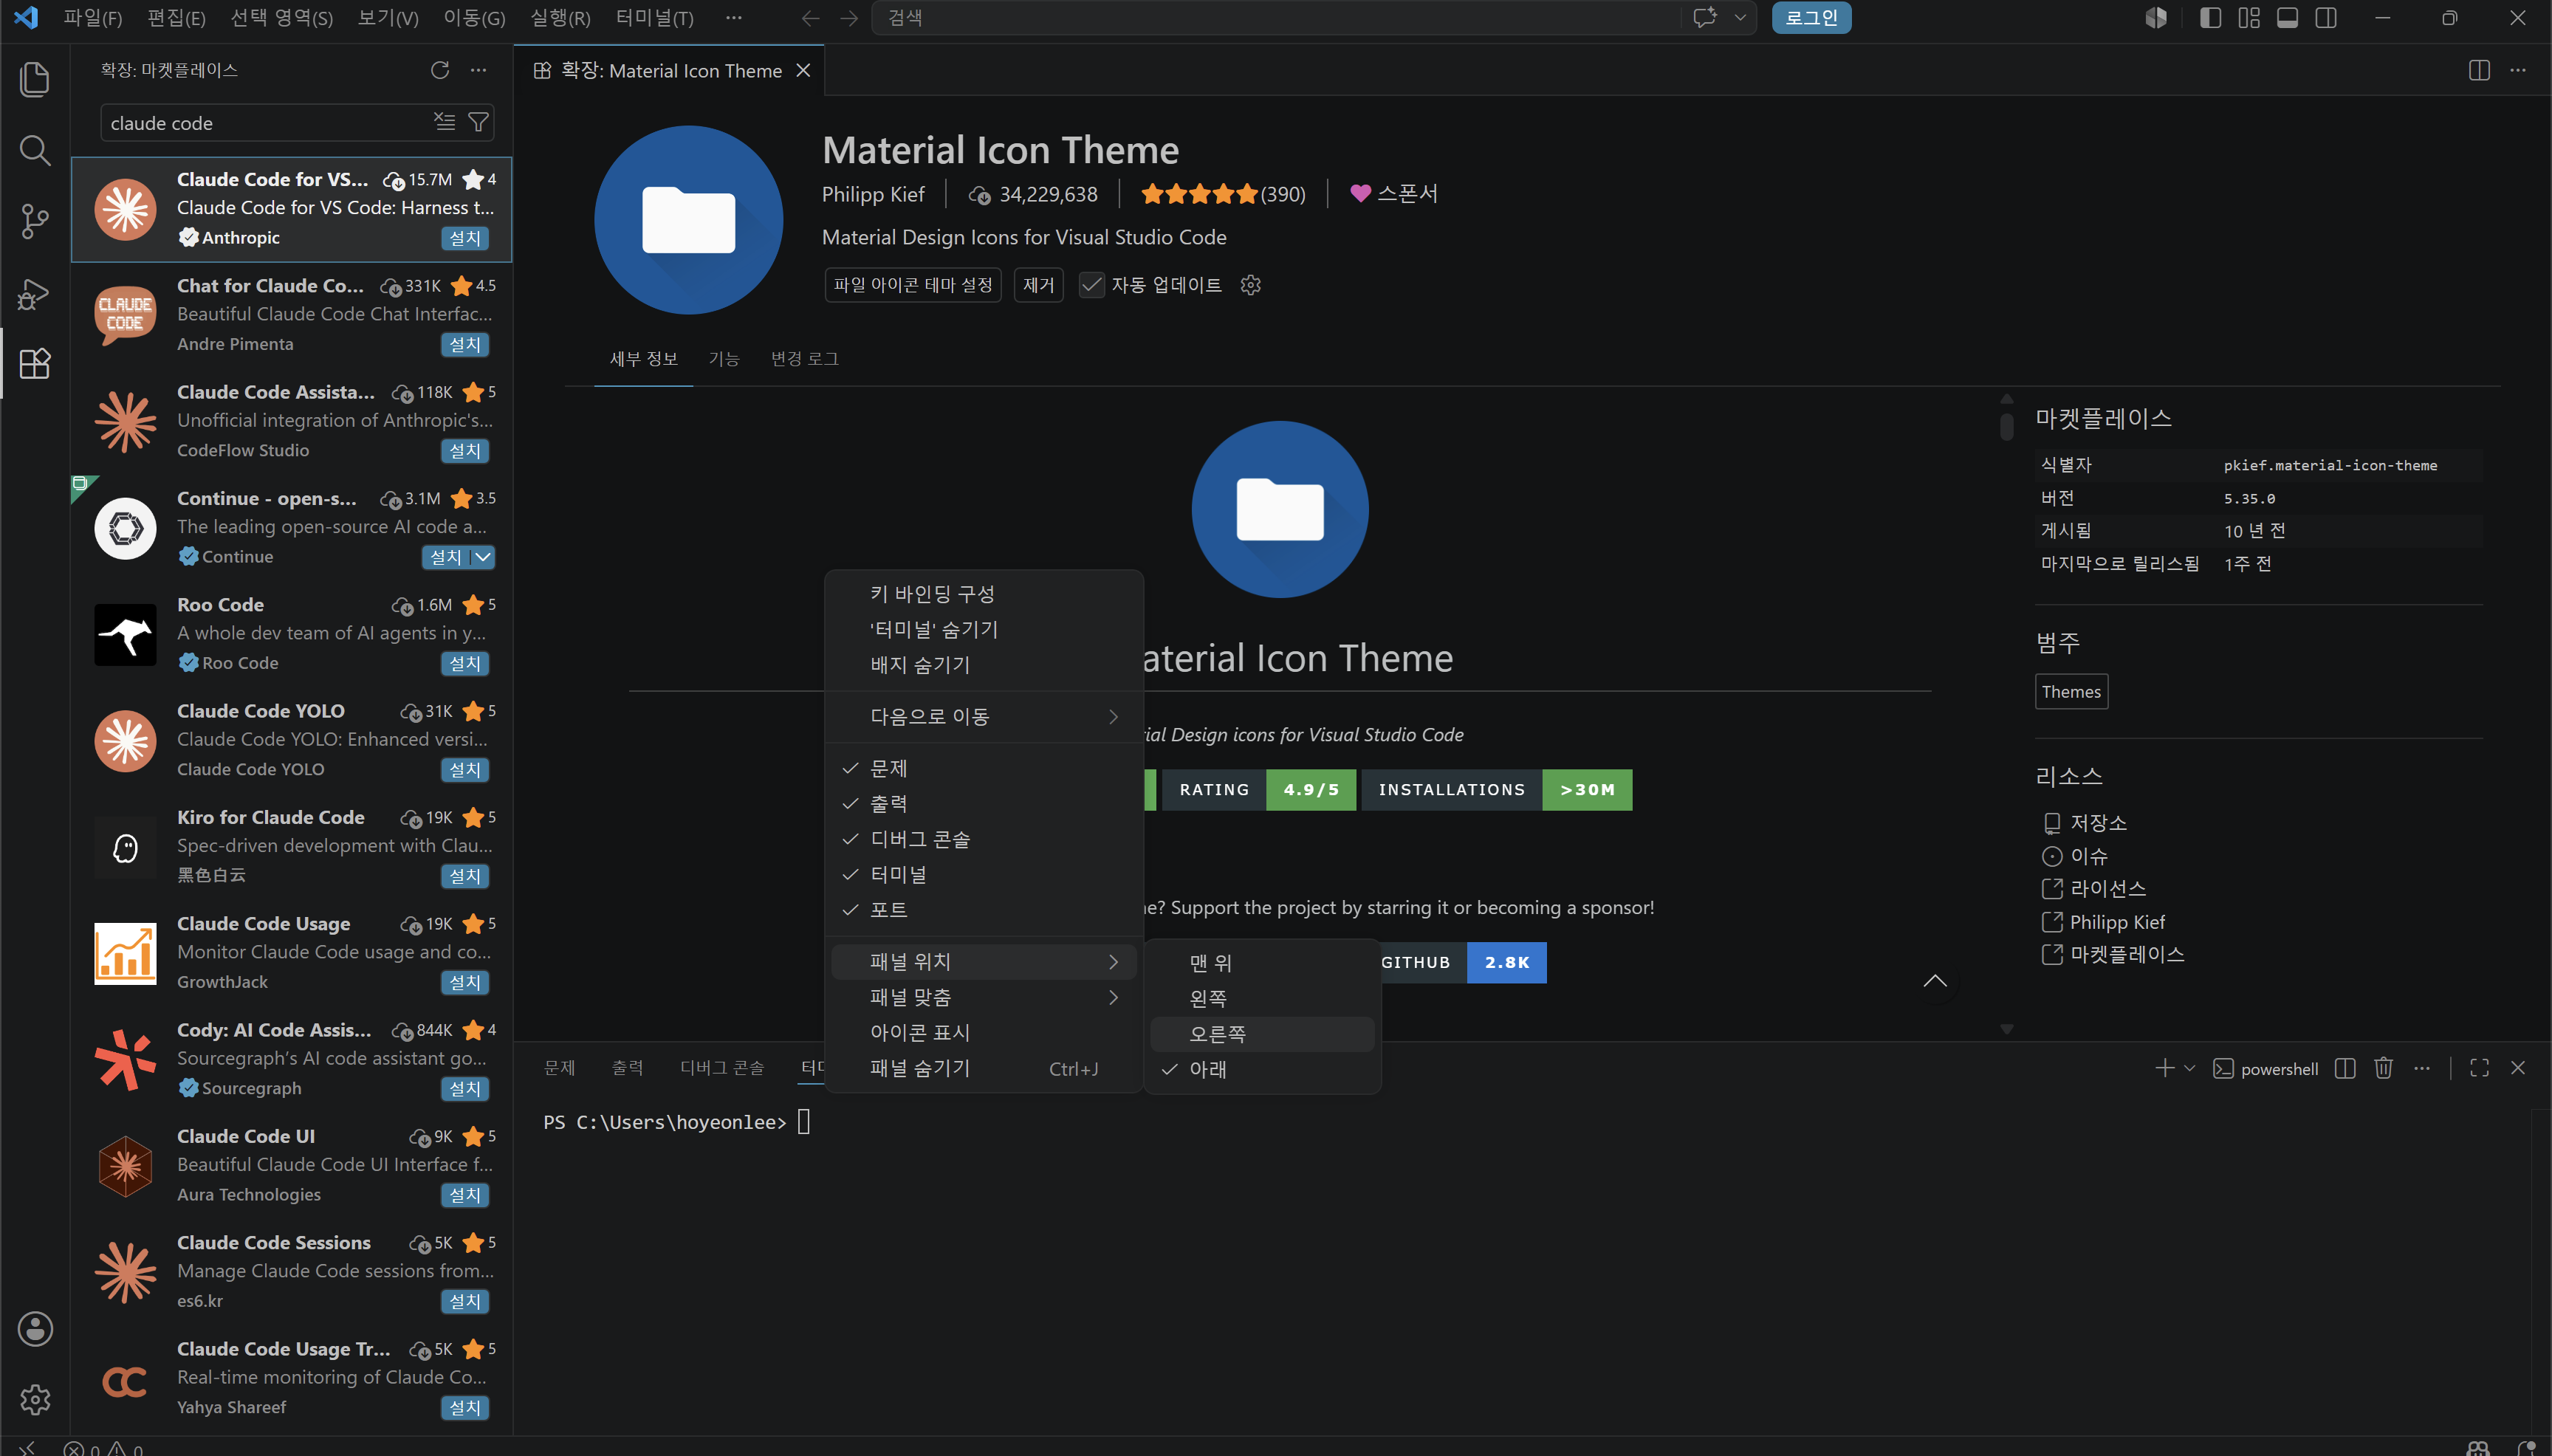Open Run and Debug view

coord(35,294)
